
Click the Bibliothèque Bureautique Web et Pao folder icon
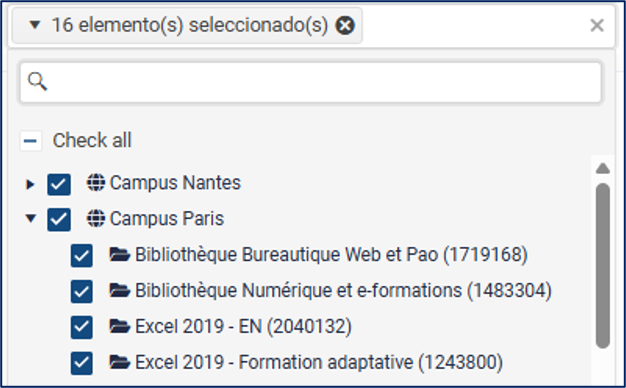pos(119,254)
